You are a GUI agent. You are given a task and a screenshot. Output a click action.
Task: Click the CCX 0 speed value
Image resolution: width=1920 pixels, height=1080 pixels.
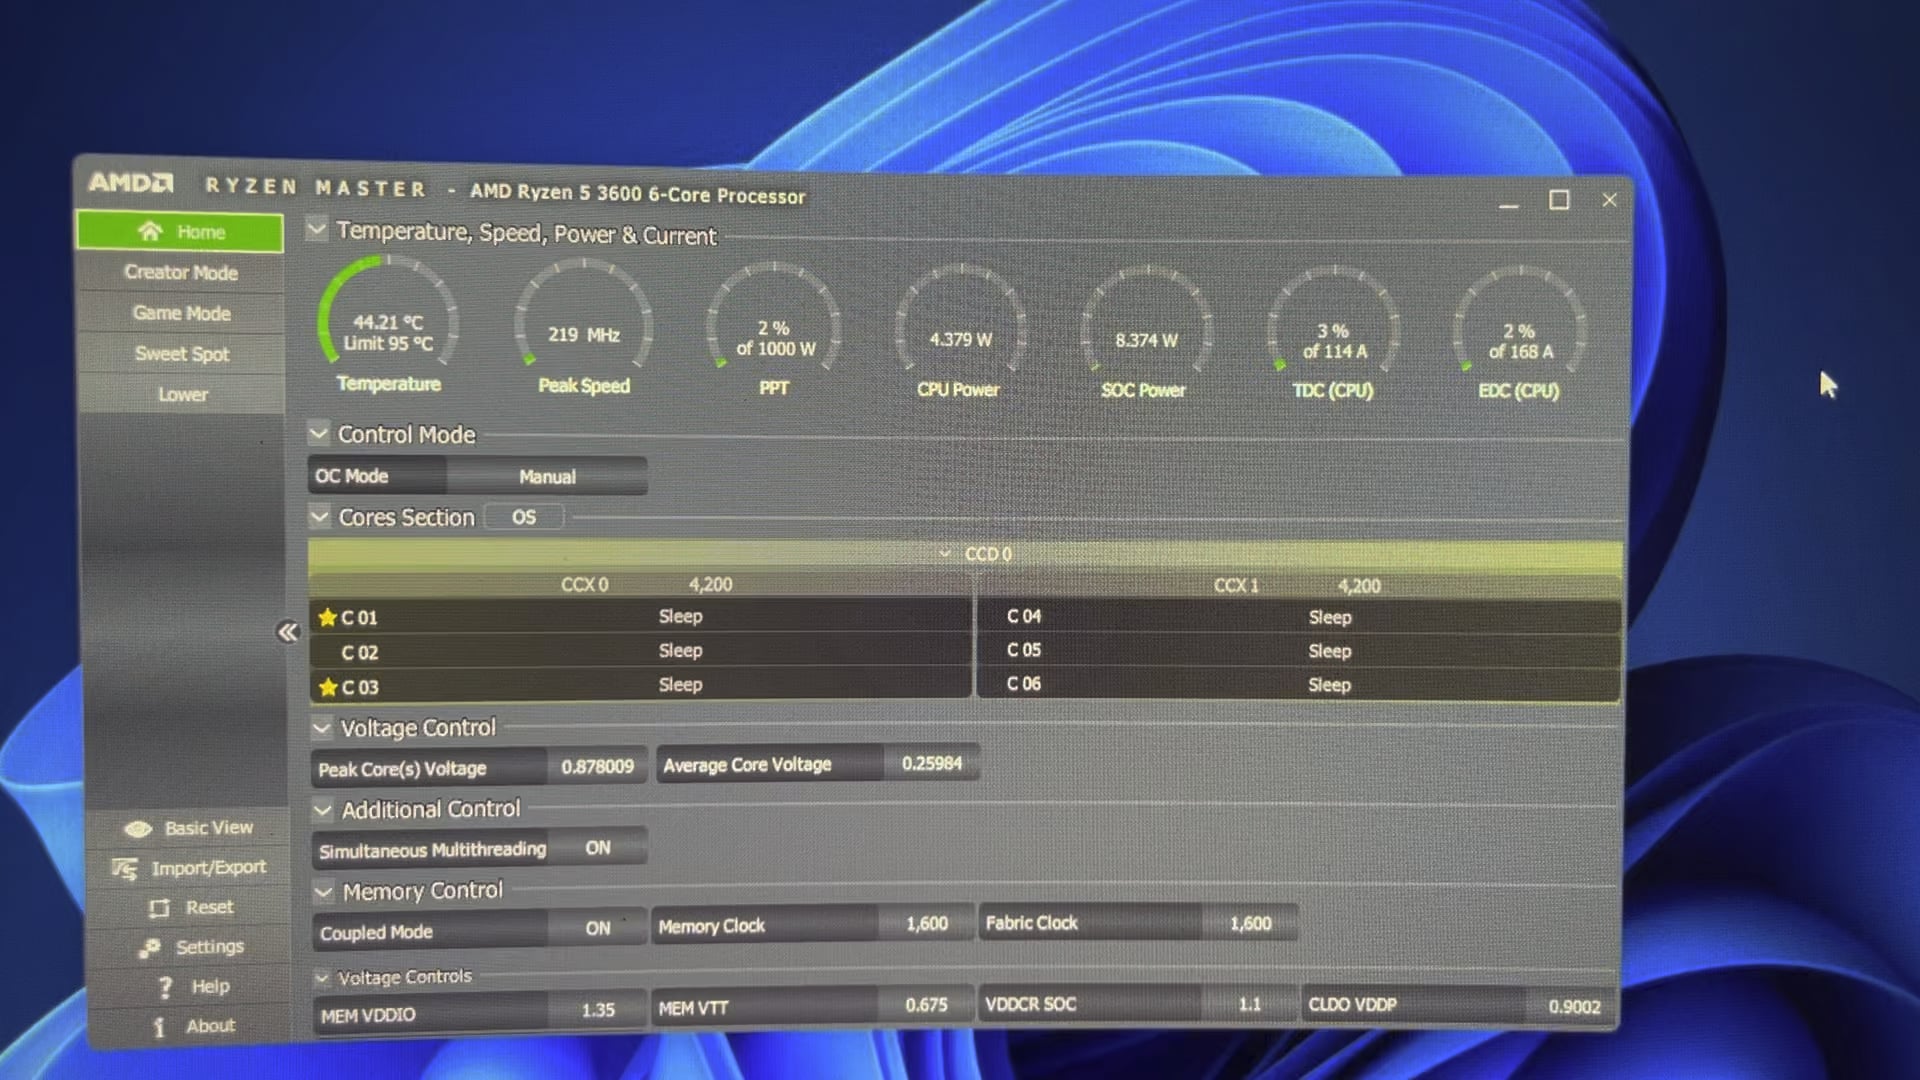point(710,584)
